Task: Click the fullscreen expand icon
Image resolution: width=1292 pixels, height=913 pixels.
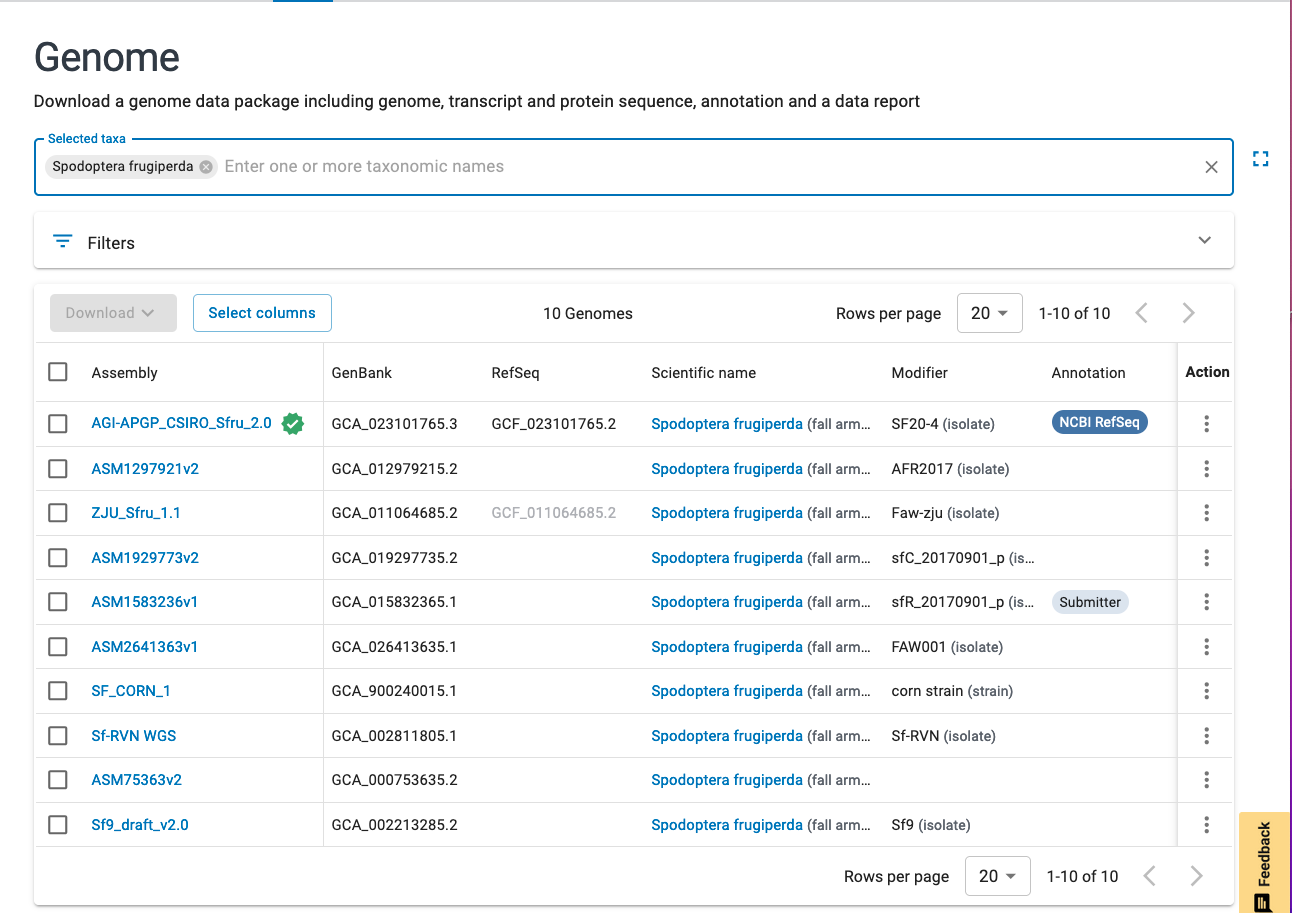Action: pyautogui.click(x=1260, y=158)
